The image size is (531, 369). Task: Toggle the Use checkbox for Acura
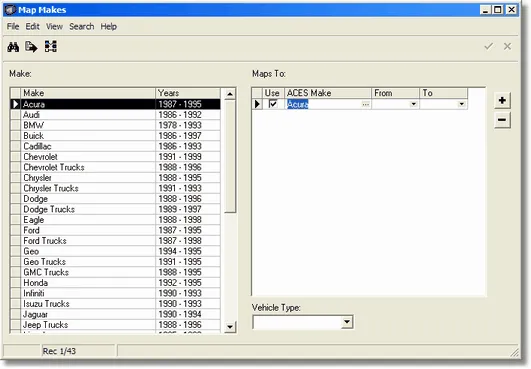[x=273, y=104]
